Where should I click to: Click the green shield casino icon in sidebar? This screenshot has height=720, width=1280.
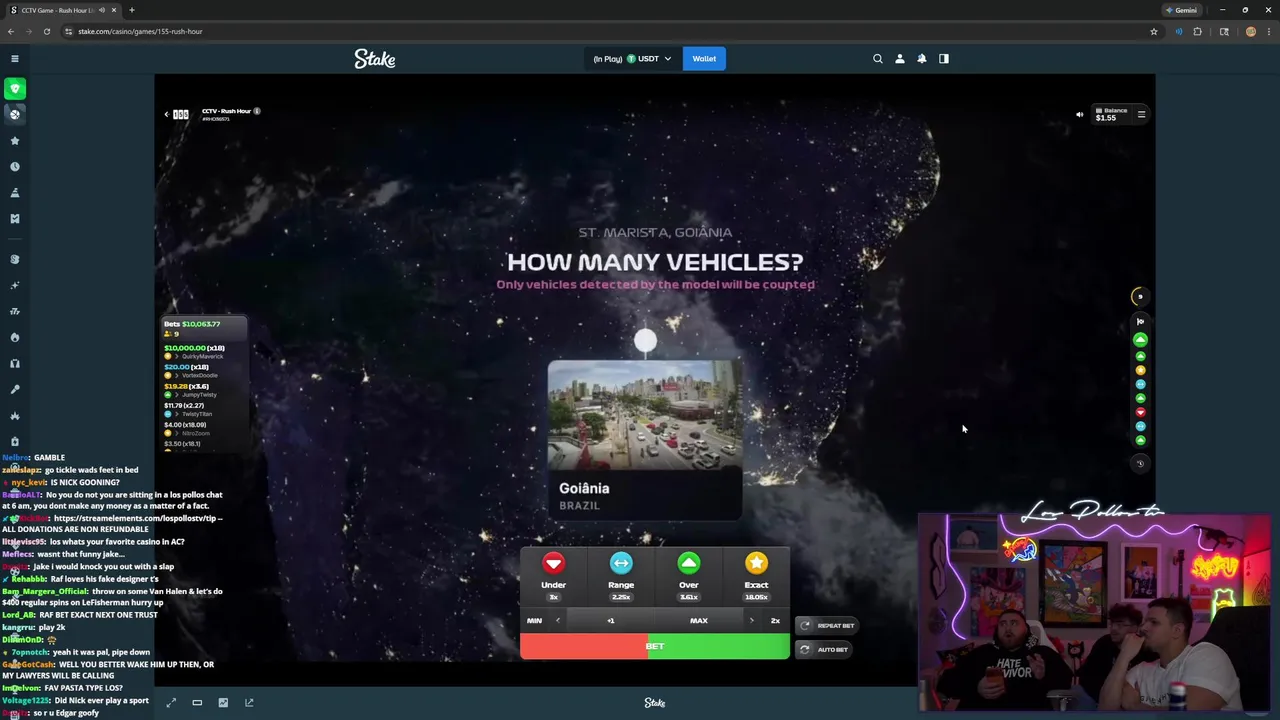coord(15,89)
